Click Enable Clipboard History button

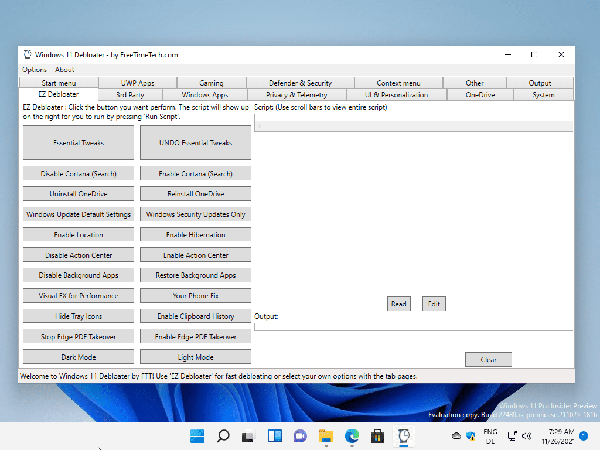[x=196, y=316]
